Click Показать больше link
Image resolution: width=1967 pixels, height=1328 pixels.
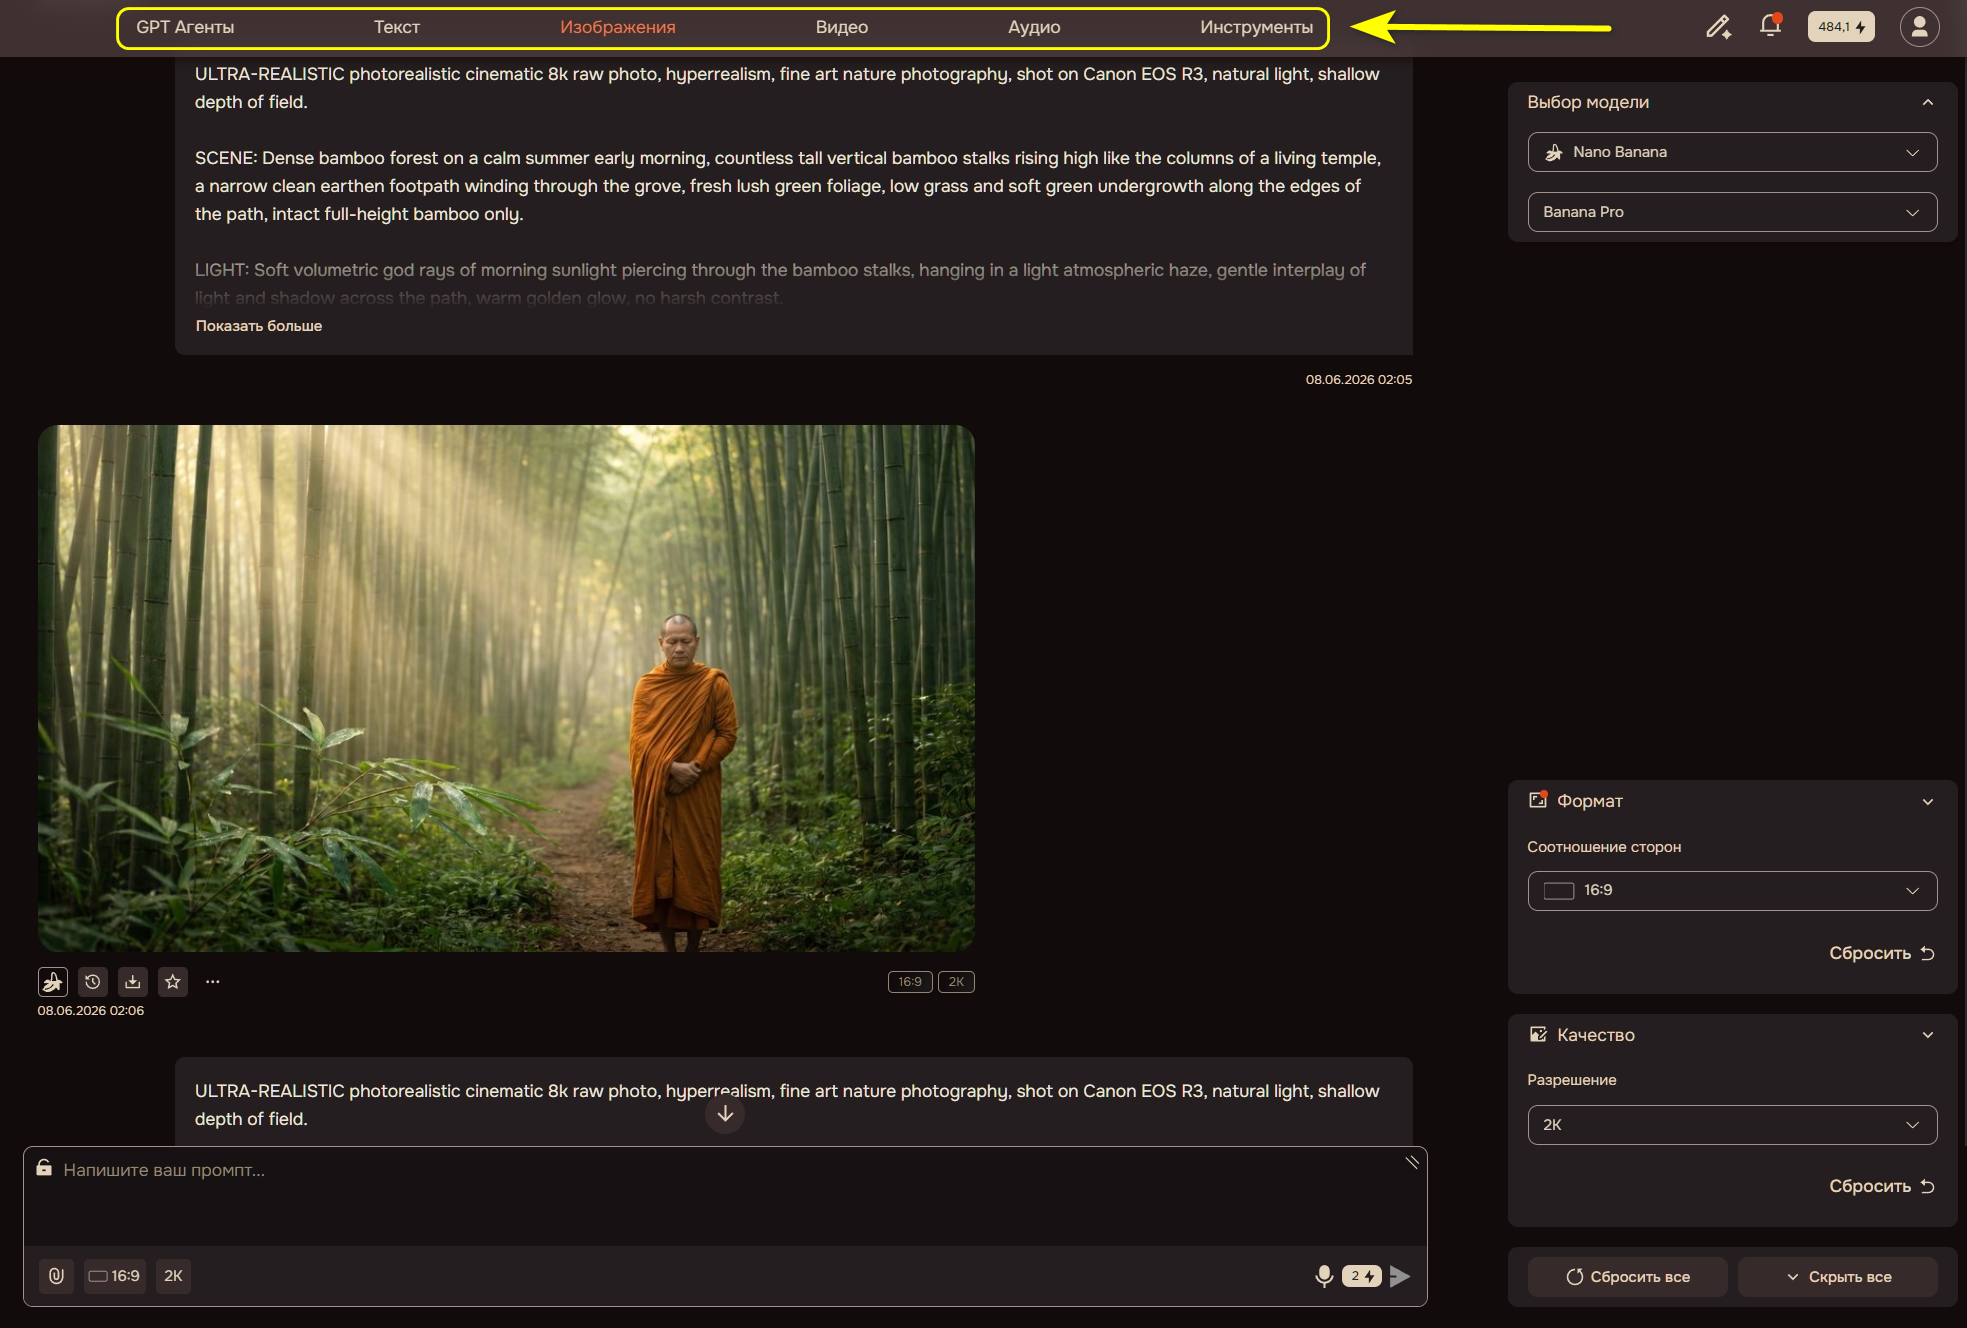[x=259, y=326]
